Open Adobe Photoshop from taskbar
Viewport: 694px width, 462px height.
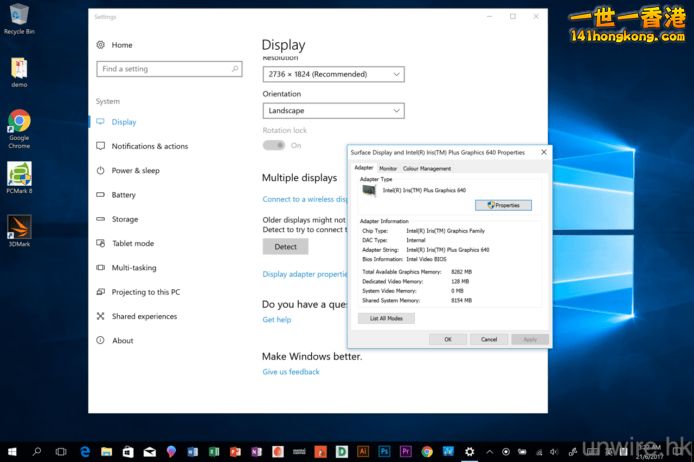(x=384, y=451)
